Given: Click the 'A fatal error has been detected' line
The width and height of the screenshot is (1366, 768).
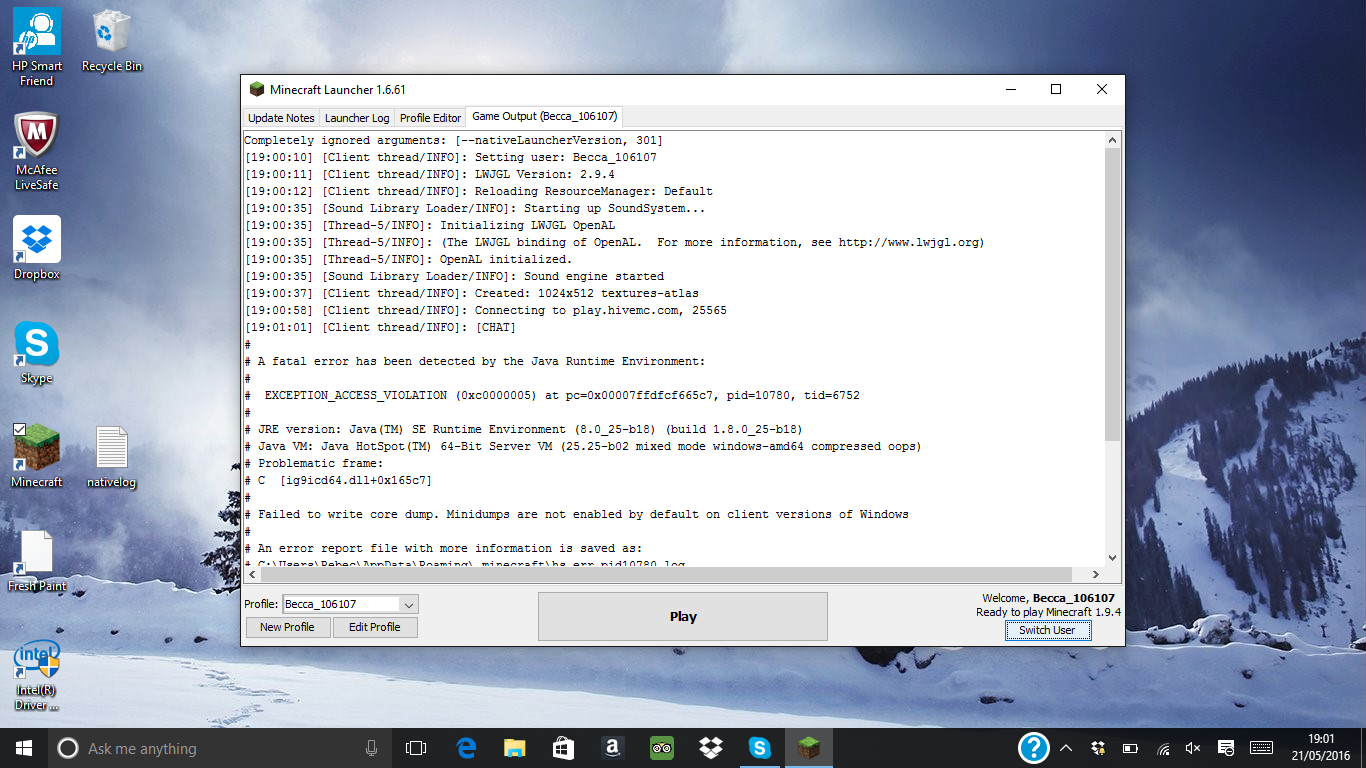Looking at the screenshot, I should 475,361.
